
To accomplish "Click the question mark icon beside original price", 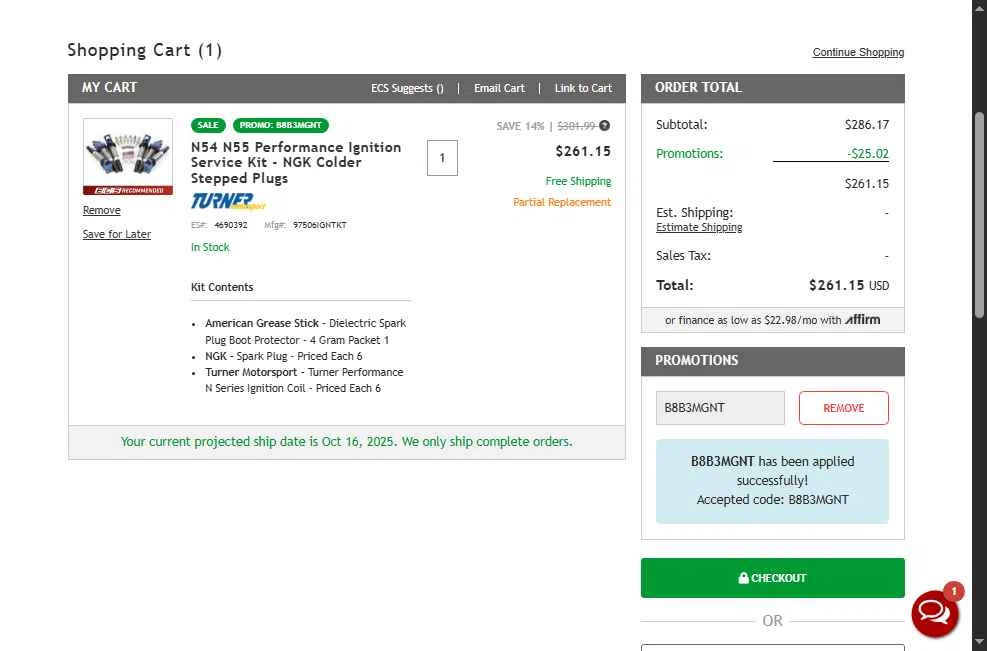I will click(x=605, y=126).
